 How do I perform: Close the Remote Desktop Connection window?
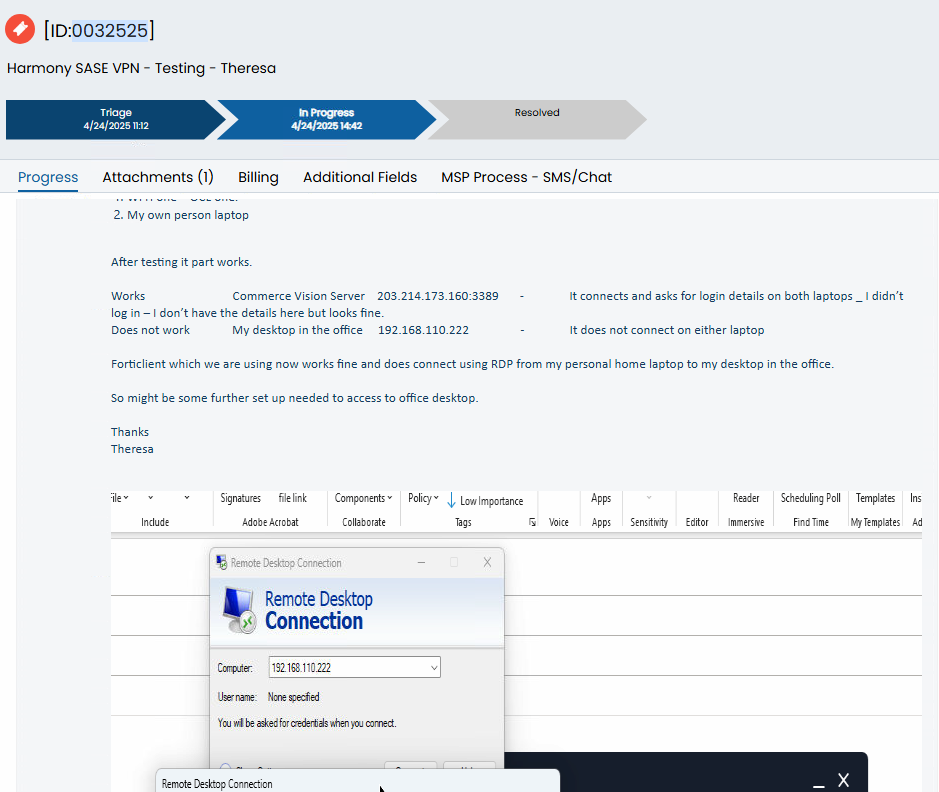click(487, 562)
